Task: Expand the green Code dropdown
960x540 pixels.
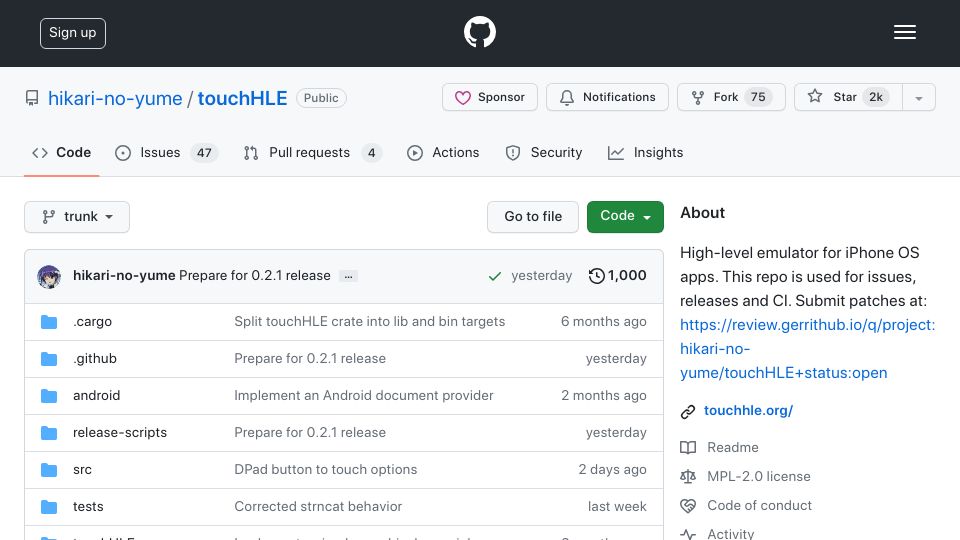Action: (625, 217)
